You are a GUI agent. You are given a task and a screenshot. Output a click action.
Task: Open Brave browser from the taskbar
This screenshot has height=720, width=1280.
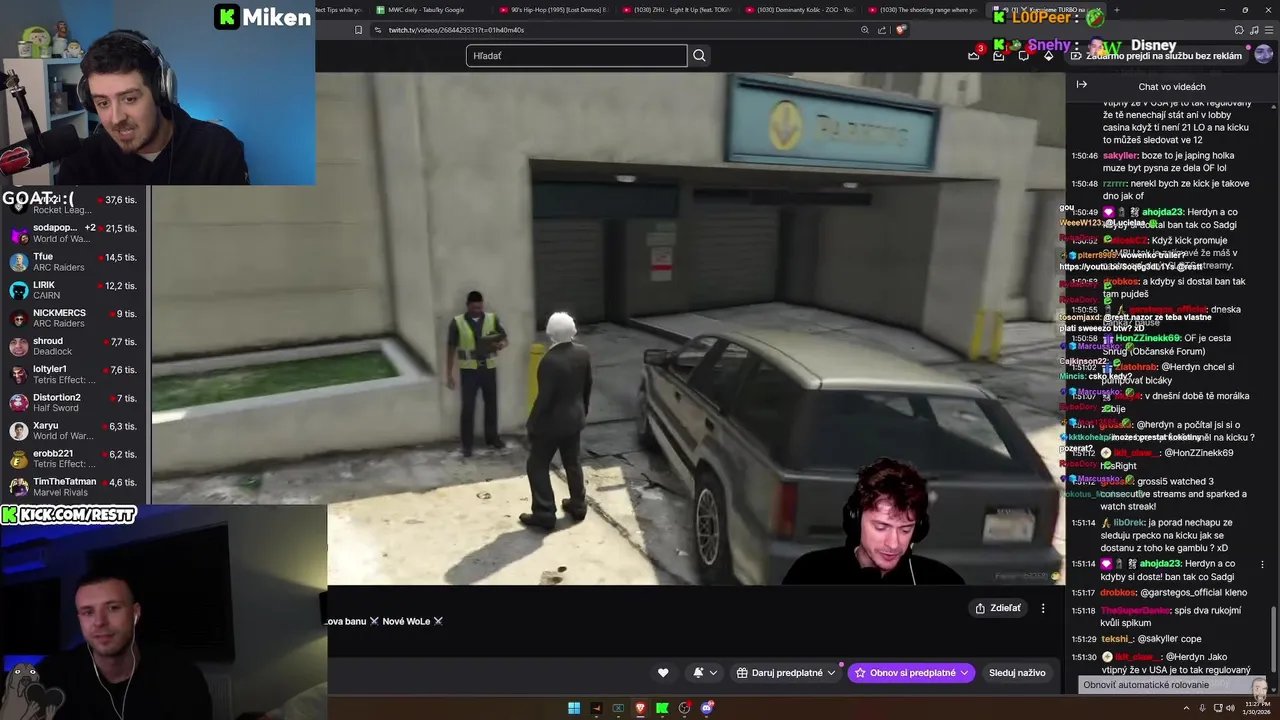point(640,708)
